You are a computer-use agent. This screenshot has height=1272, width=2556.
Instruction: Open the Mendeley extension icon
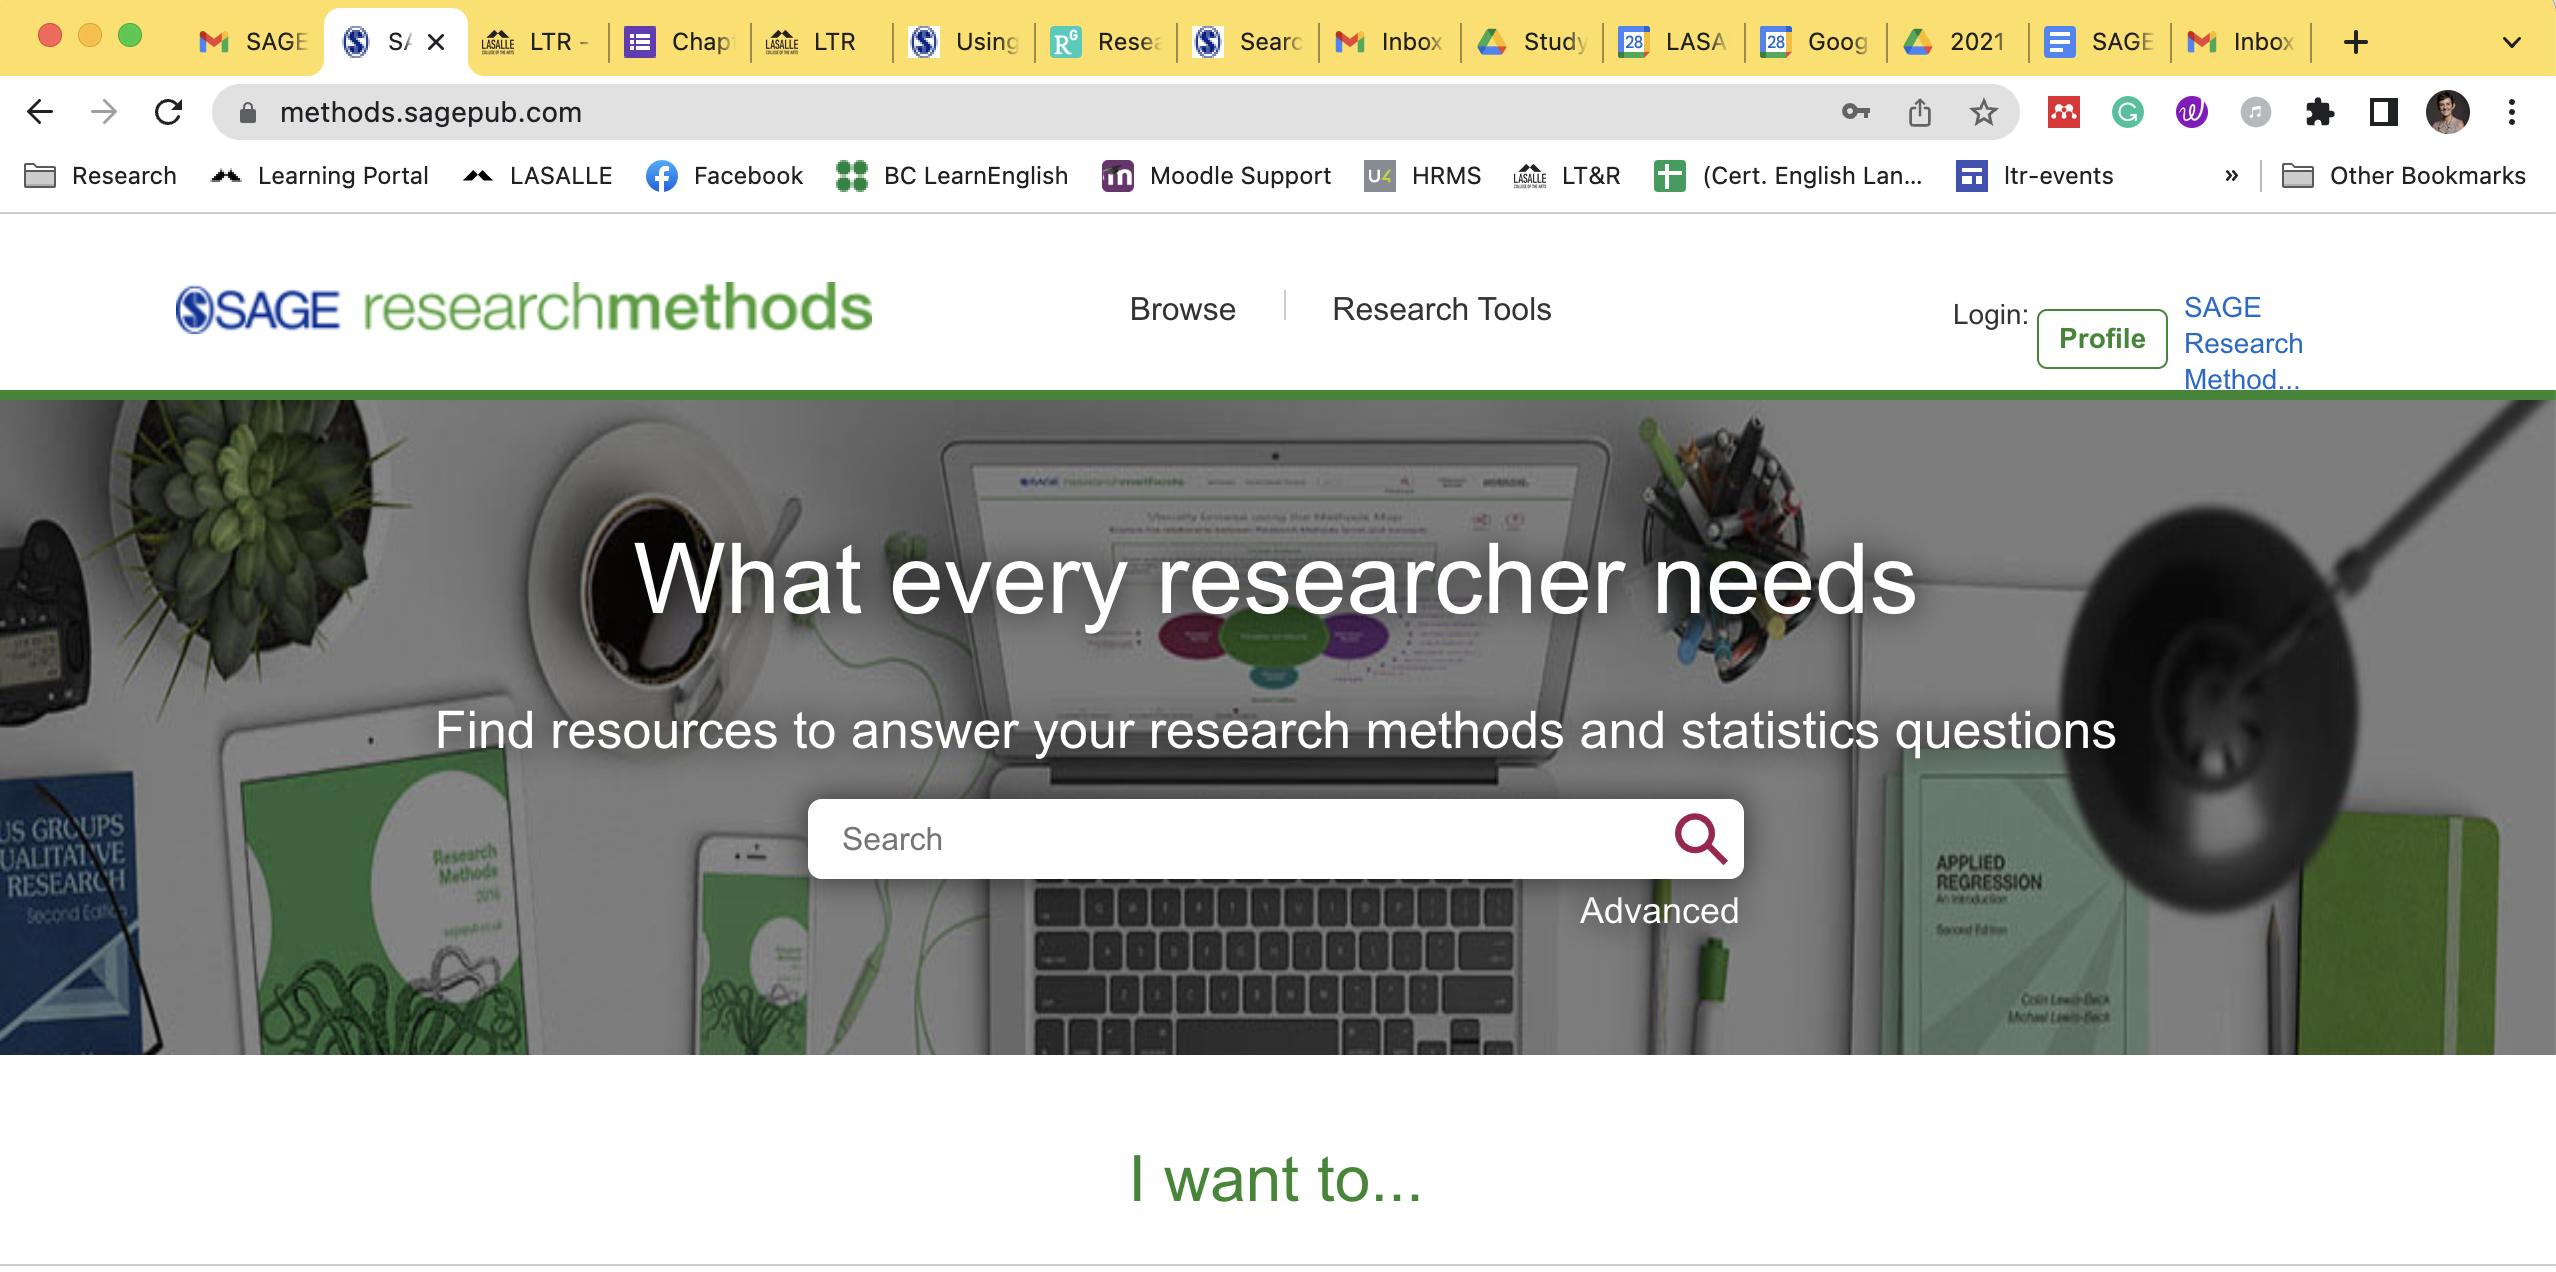pyautogui.click(x=2064, y=112)
